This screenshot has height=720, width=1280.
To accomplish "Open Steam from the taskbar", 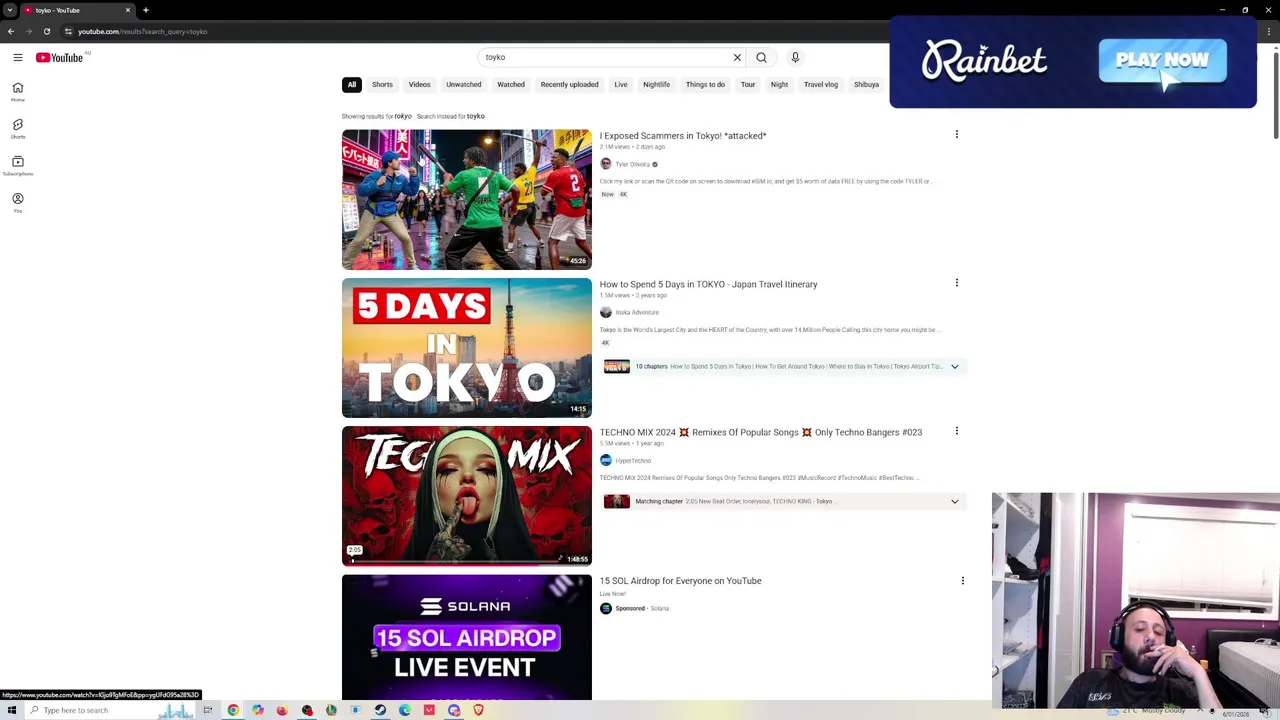I will coord(380,710).
